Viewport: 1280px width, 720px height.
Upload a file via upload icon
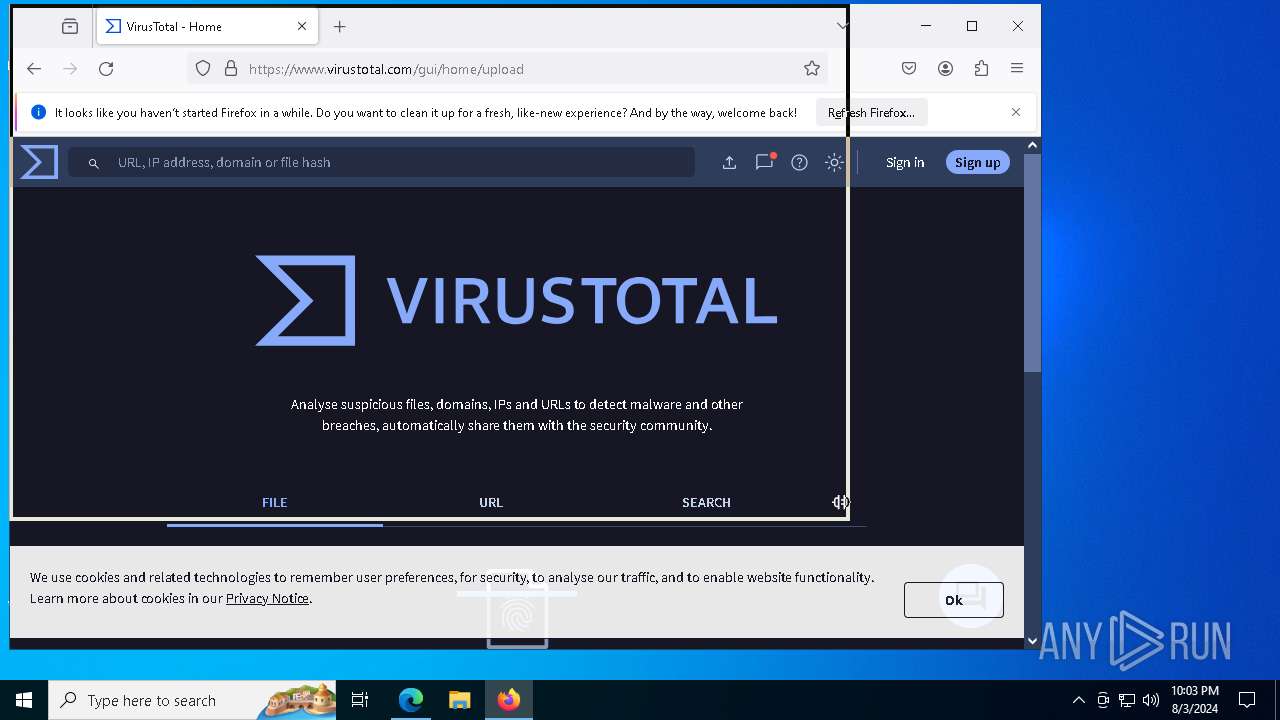point(730,162)
